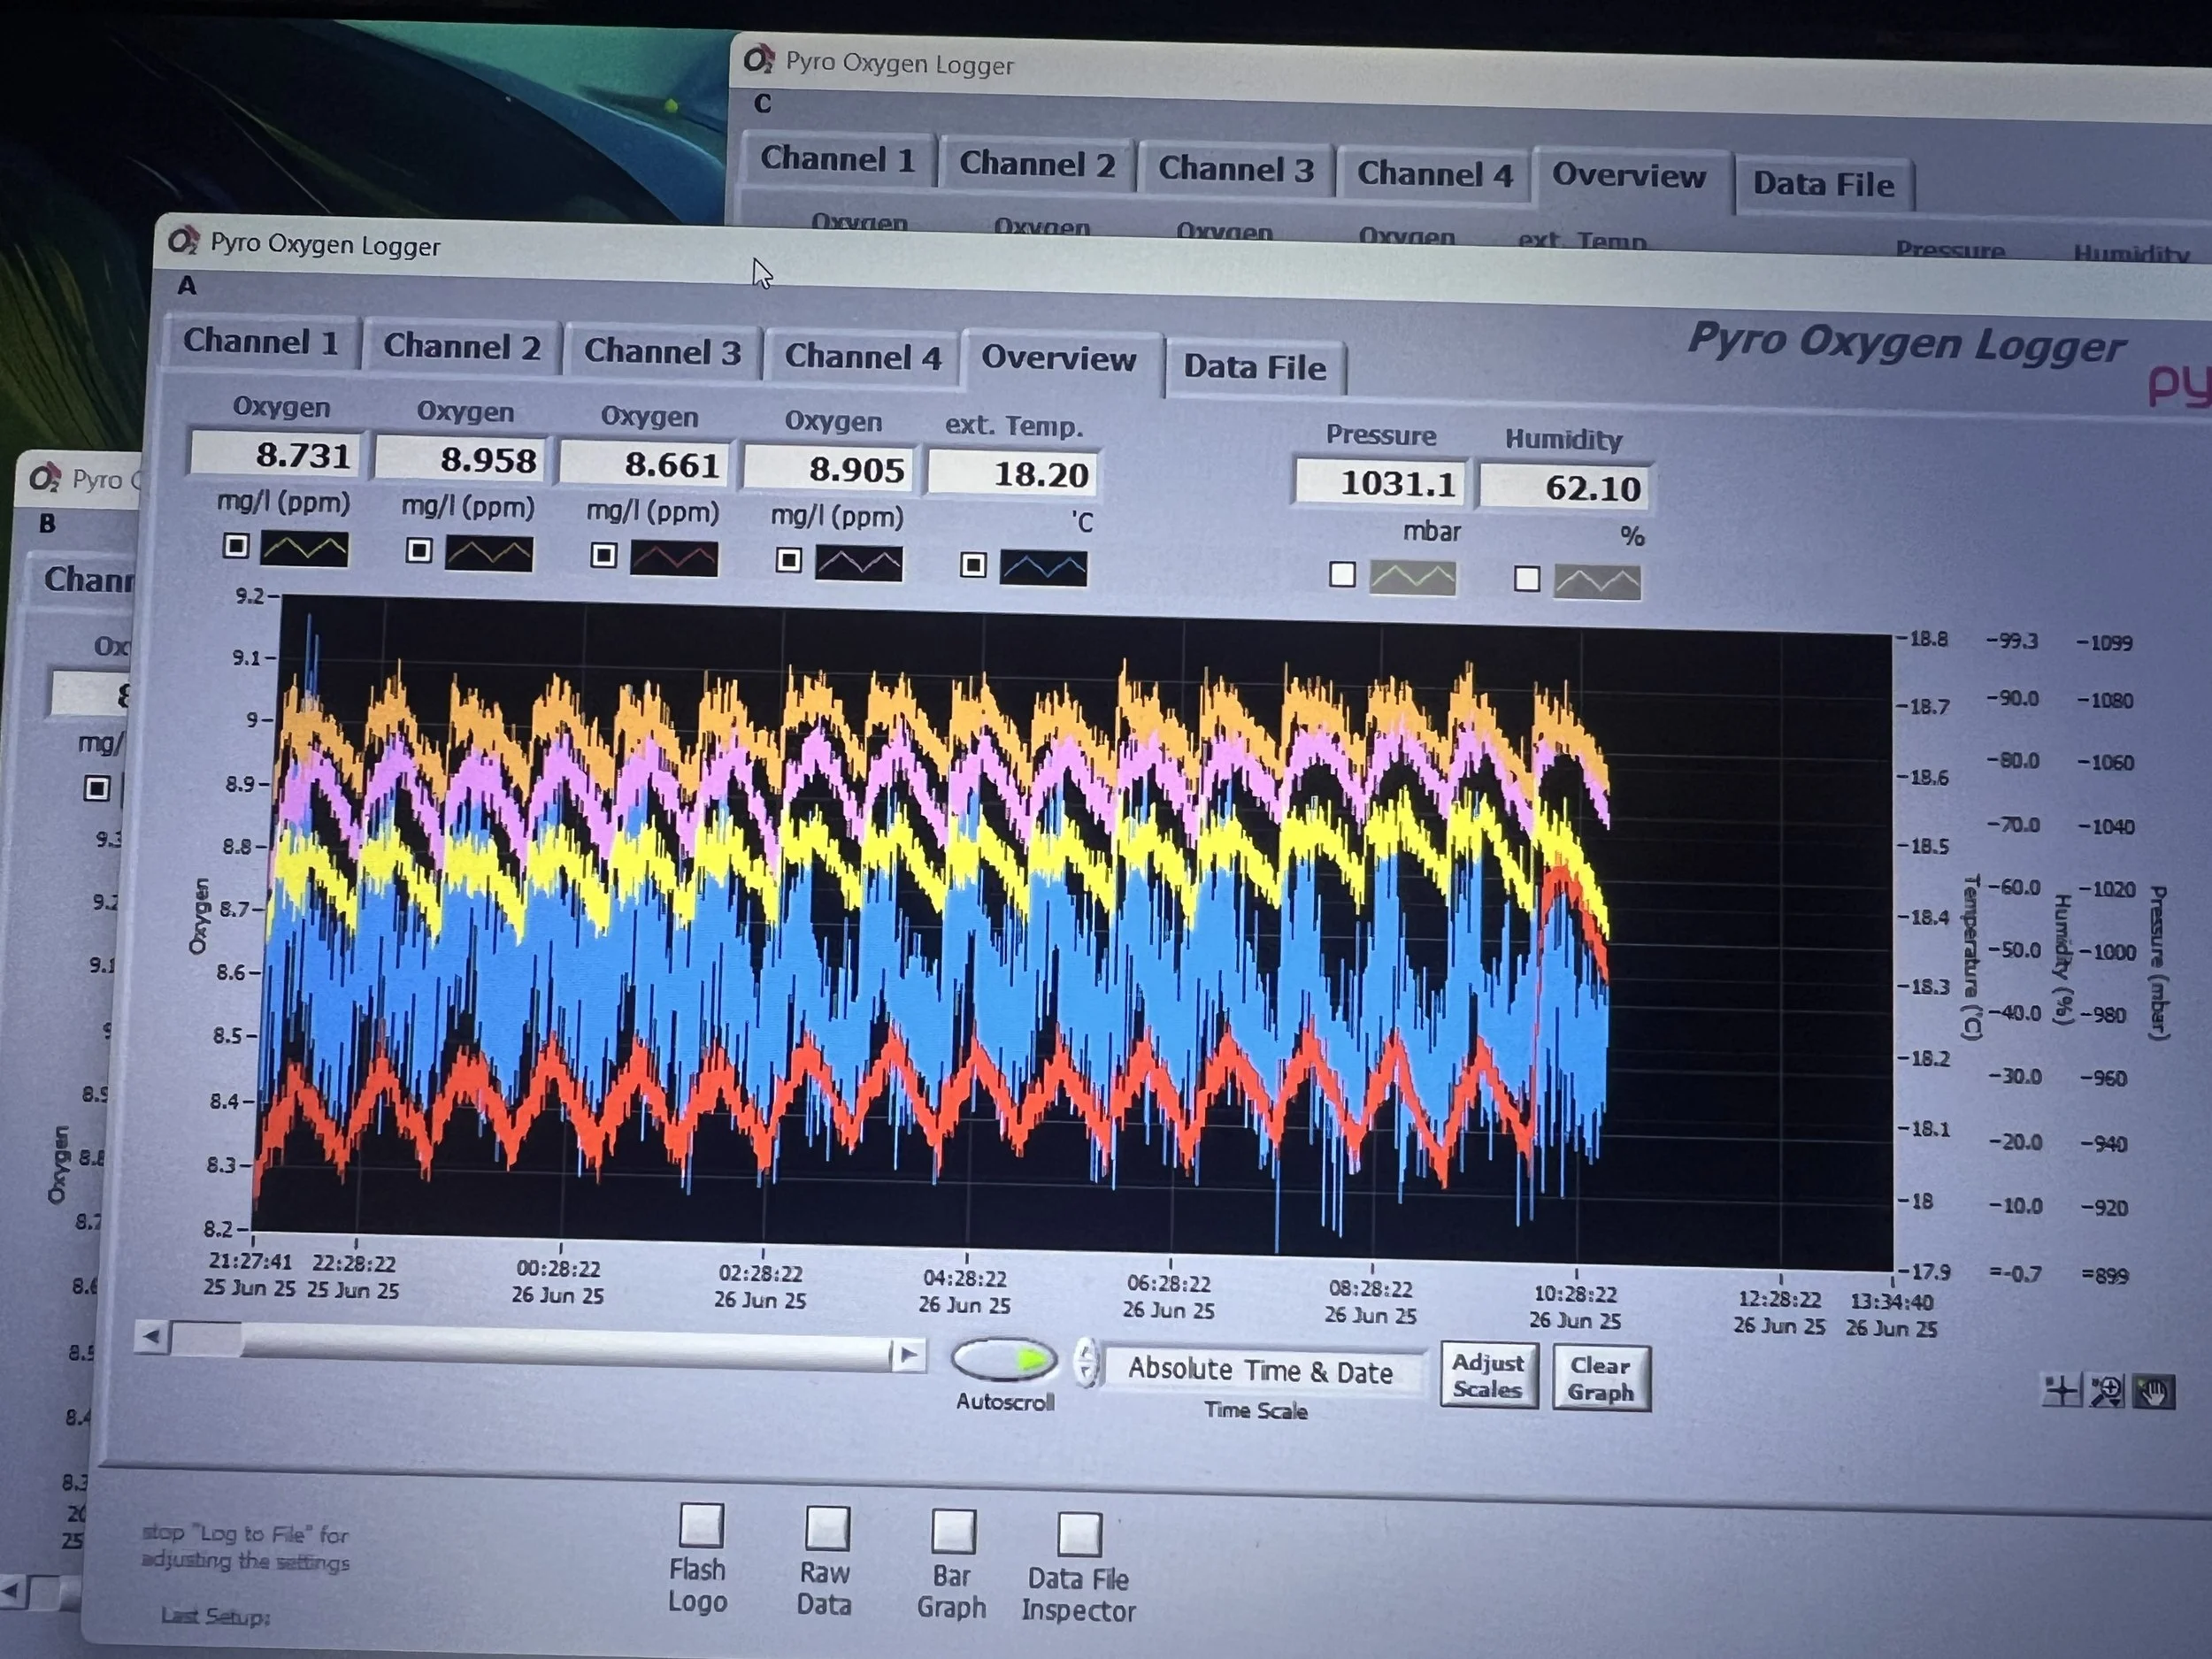This screenshot has height=1659, width=2212.
Task: Open Channel 2 tab in window C
Action: click(1037, 164)
